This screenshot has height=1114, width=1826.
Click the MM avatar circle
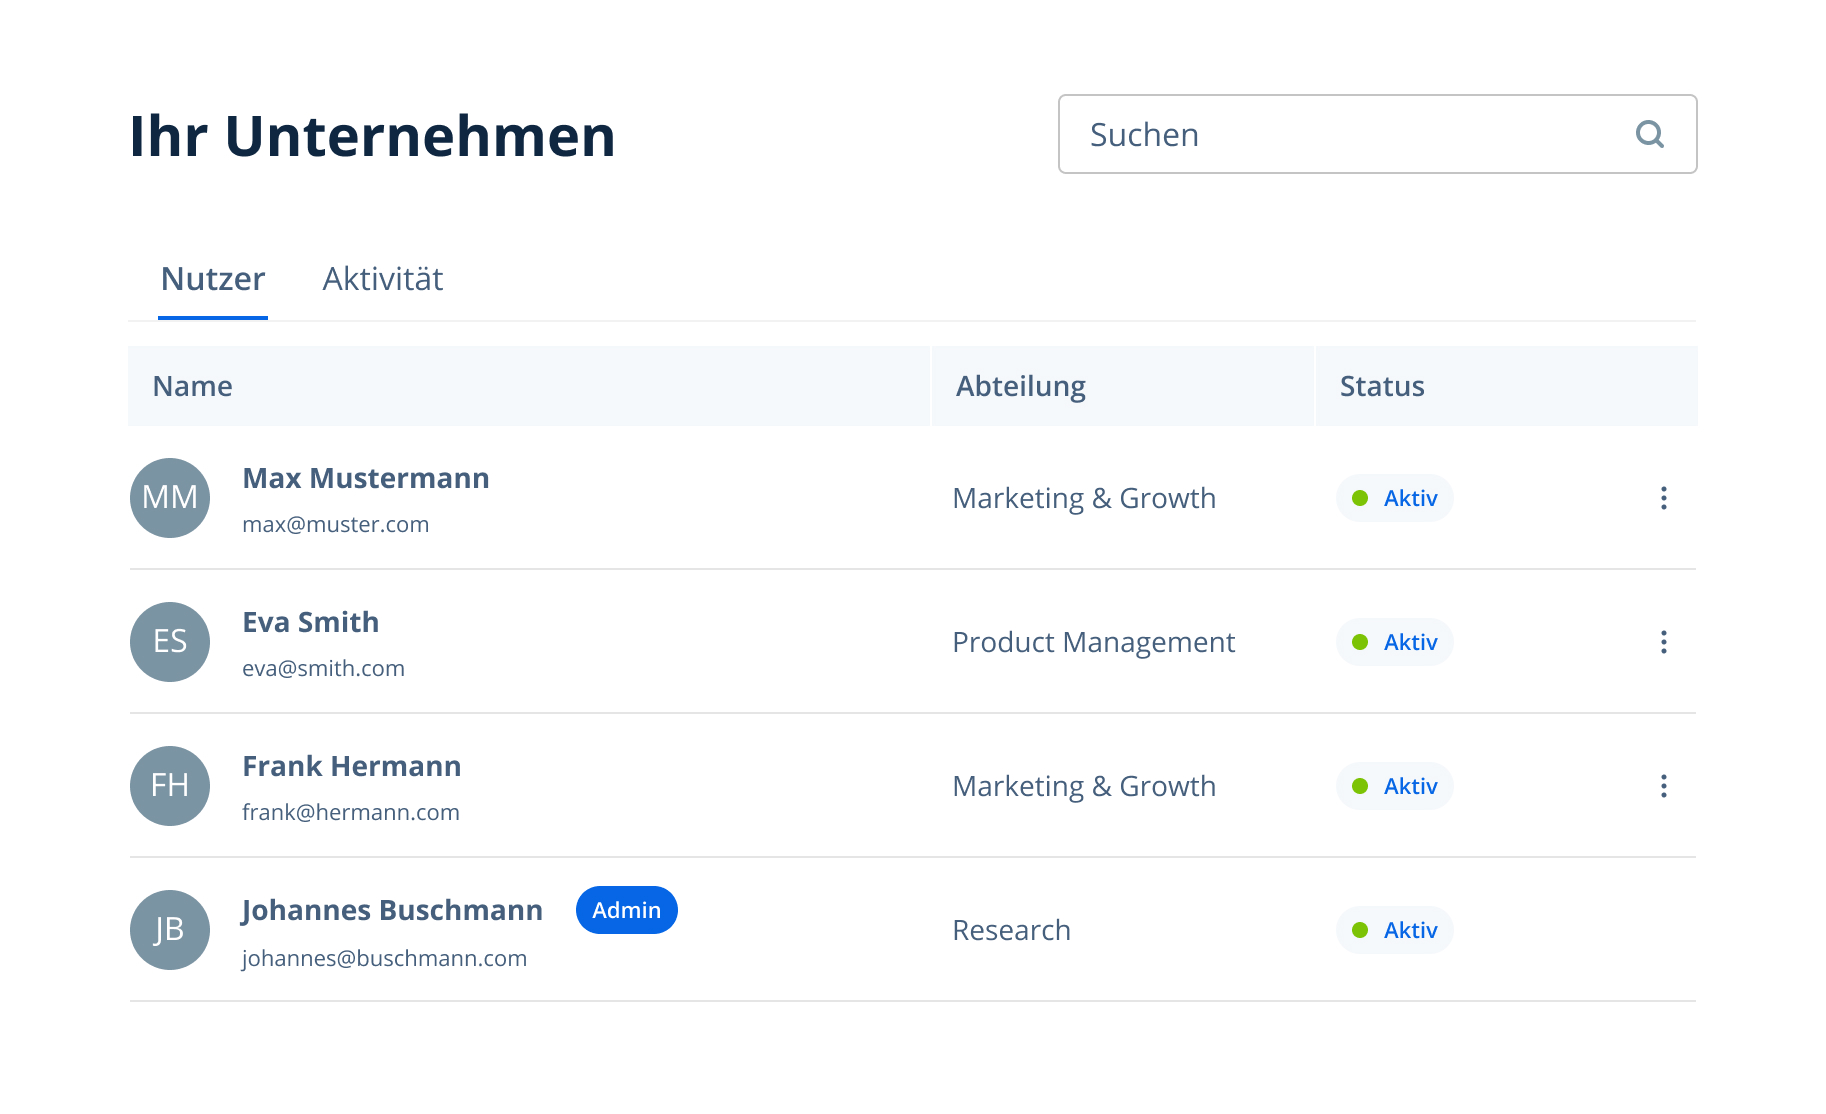click(170, 498)
